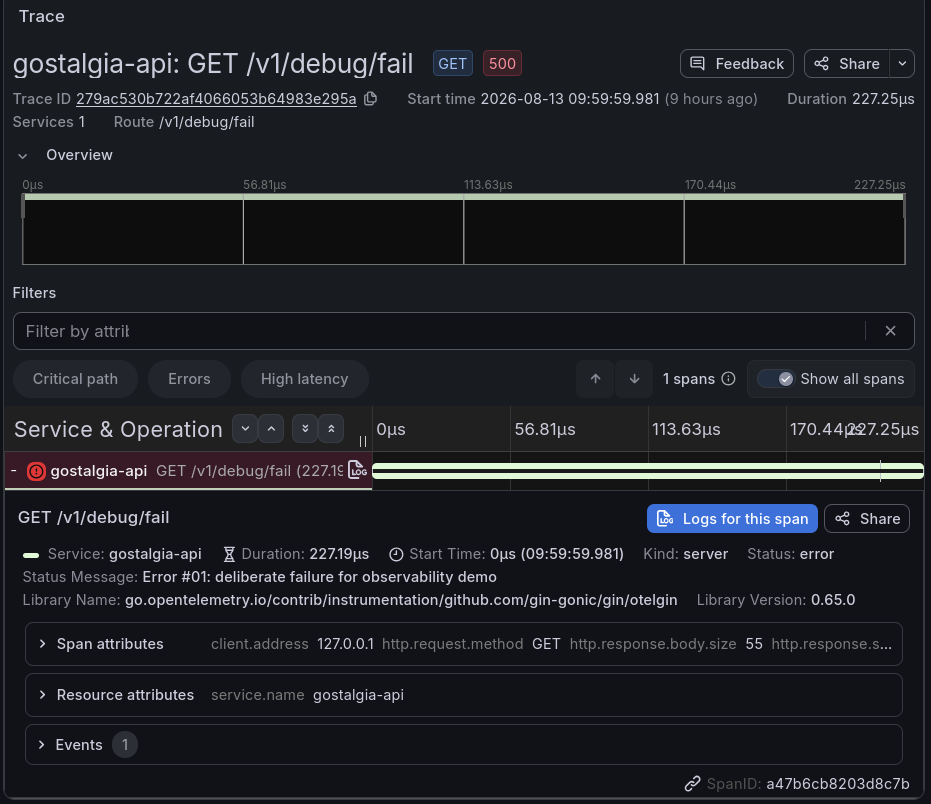Click the column resize handle
Image resolution: width=931 pixels, height=804 pixels.
pos(363,441)
